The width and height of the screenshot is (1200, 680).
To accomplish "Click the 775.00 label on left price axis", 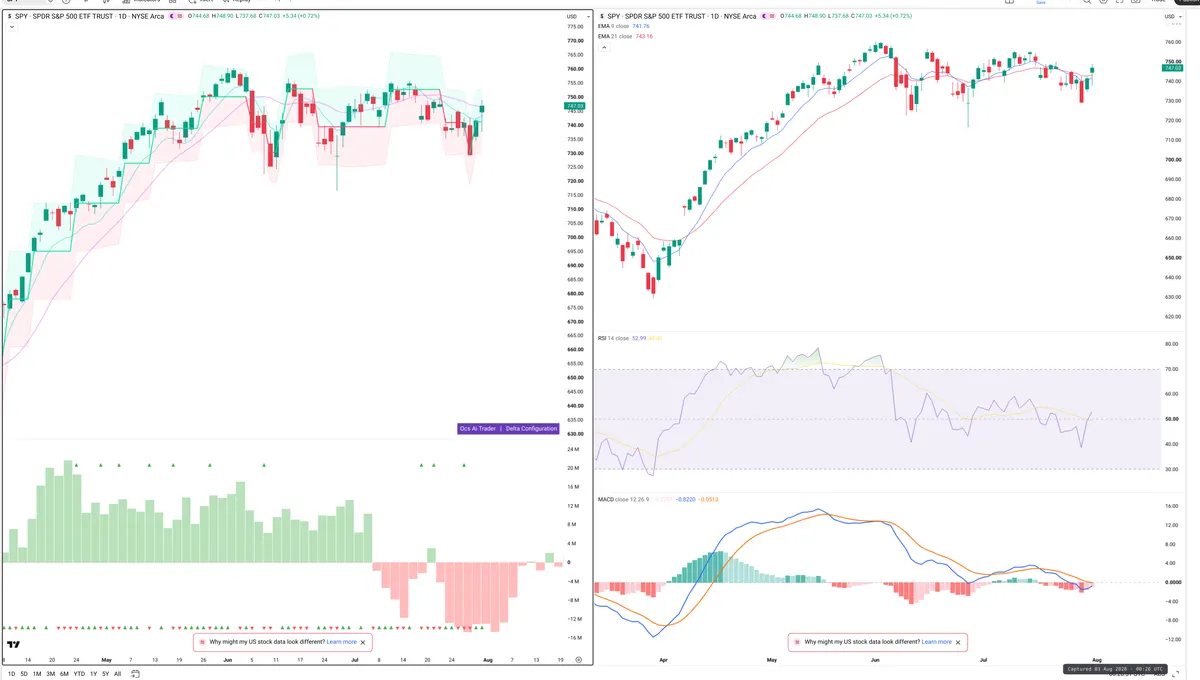I will point(575,27).
